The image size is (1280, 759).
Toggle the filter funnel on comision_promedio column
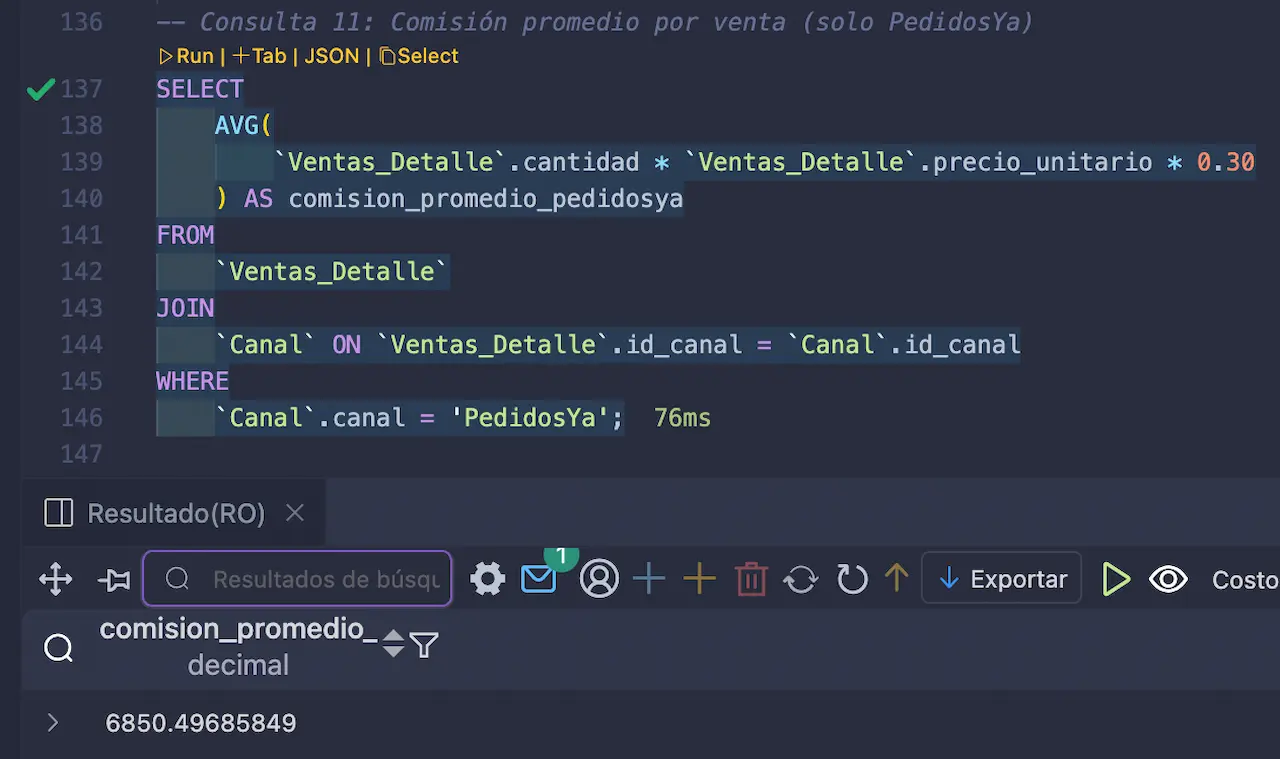pos(424,645)
